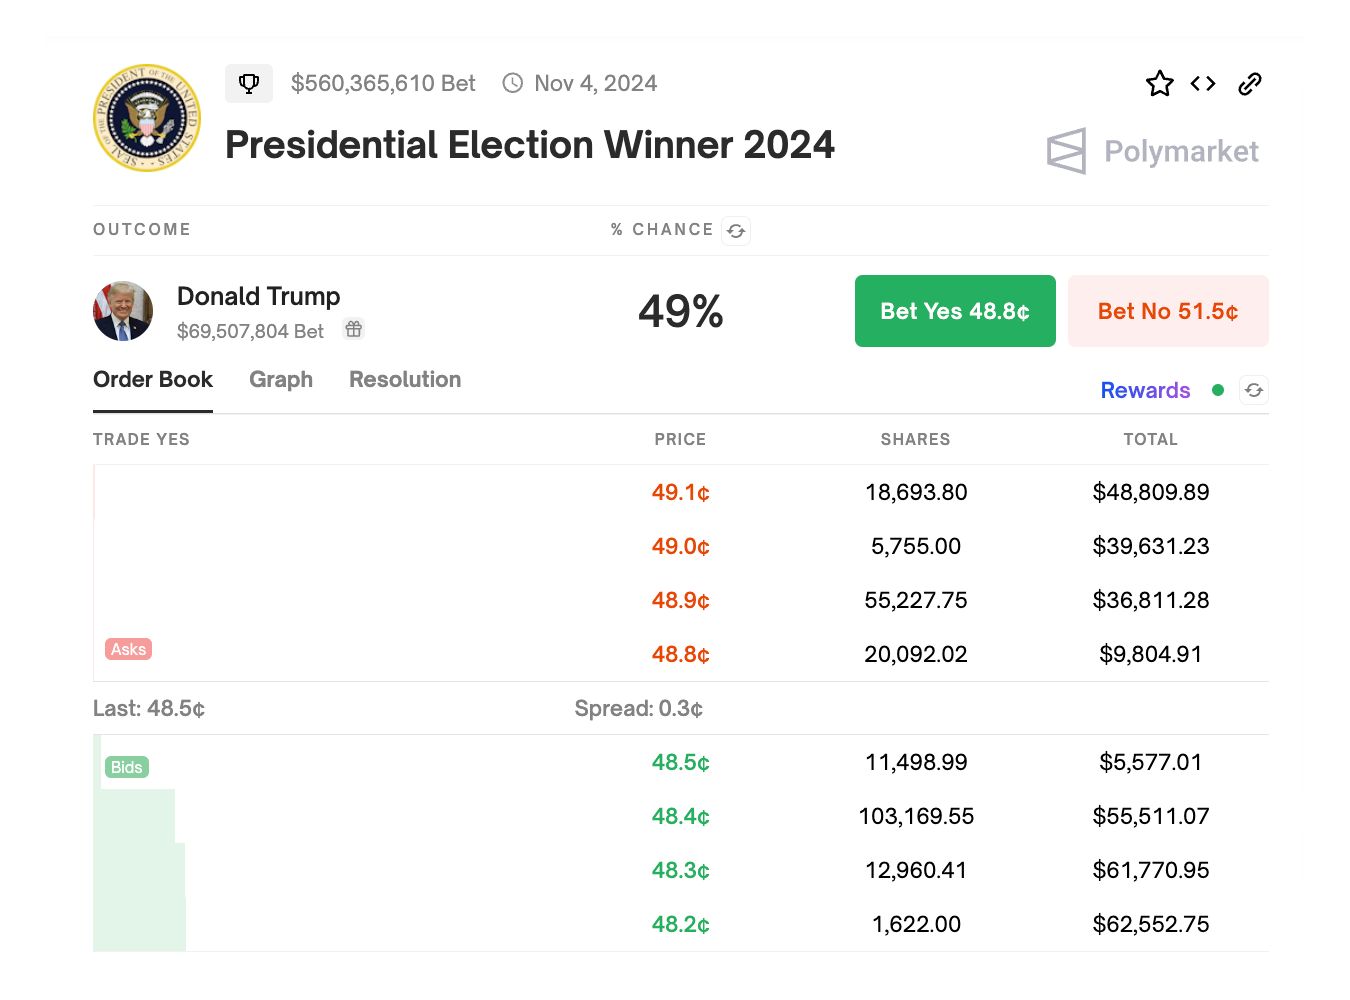Refresh the order book
The height and width of the screenshot is (1000, 1350).
tap(1254, 390)
